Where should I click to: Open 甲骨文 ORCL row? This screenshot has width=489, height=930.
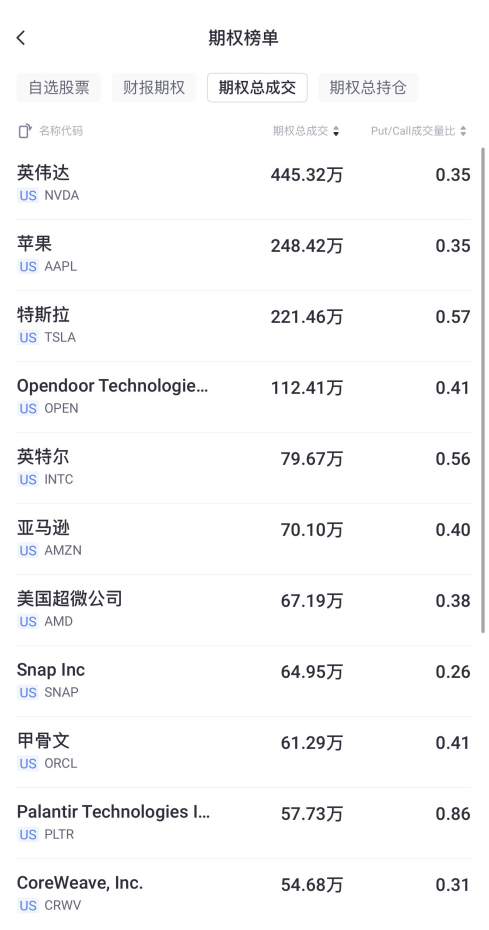click(x=244, y=752)
